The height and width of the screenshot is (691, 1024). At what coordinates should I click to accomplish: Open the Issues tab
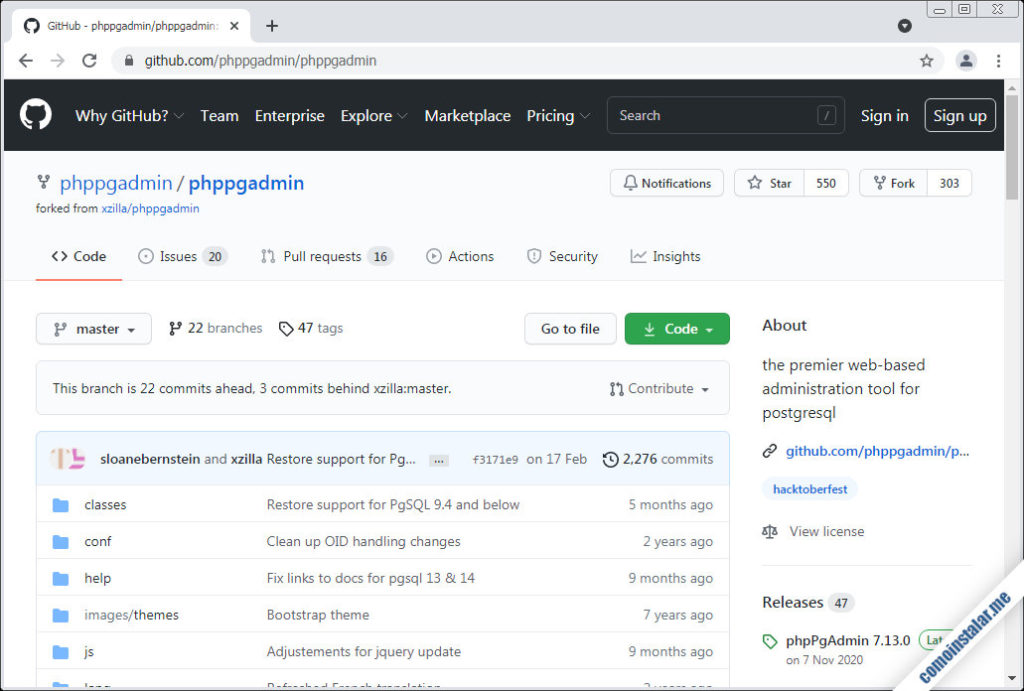click(182, 256)
